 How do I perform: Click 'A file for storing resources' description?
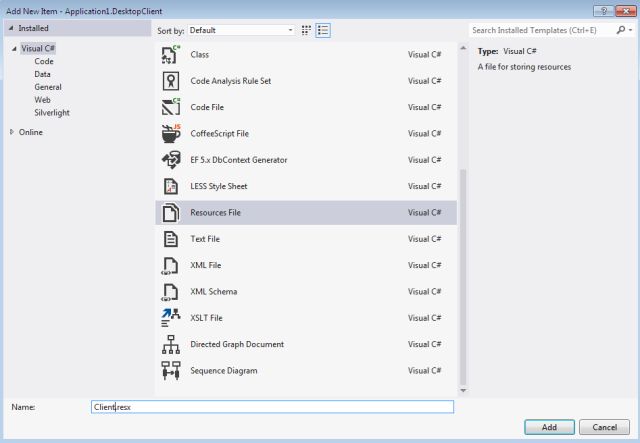pos(524,67)
